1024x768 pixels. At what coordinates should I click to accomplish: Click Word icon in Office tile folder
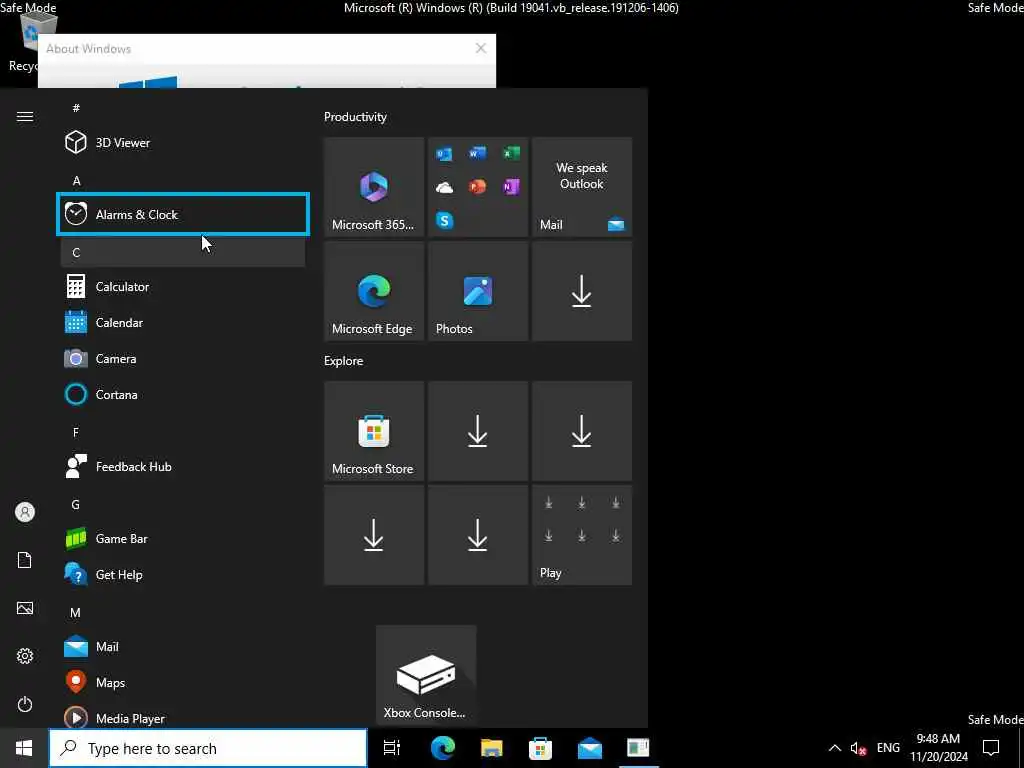pos(477,153)
